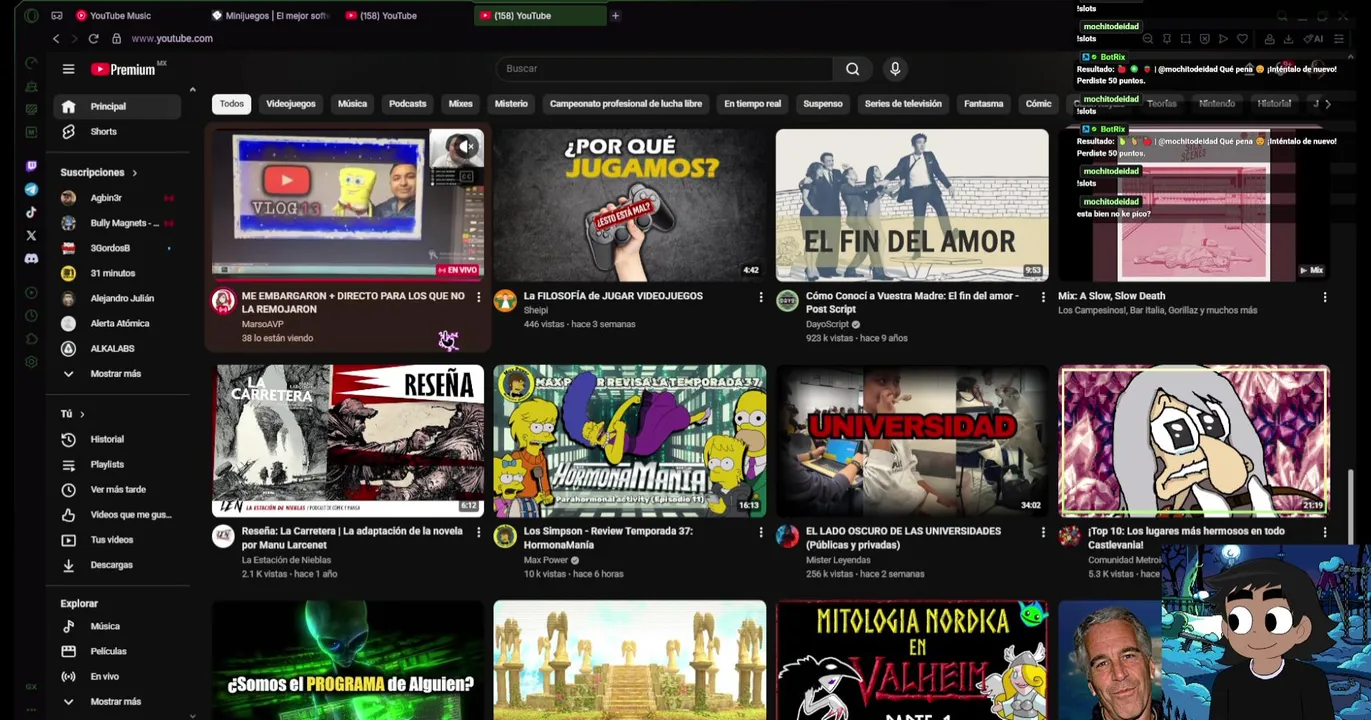This screenshot has height=720, width=1371.
Task: Collapse sidebar scroll-up arrow near Premium logo
Action: (192, 90)
